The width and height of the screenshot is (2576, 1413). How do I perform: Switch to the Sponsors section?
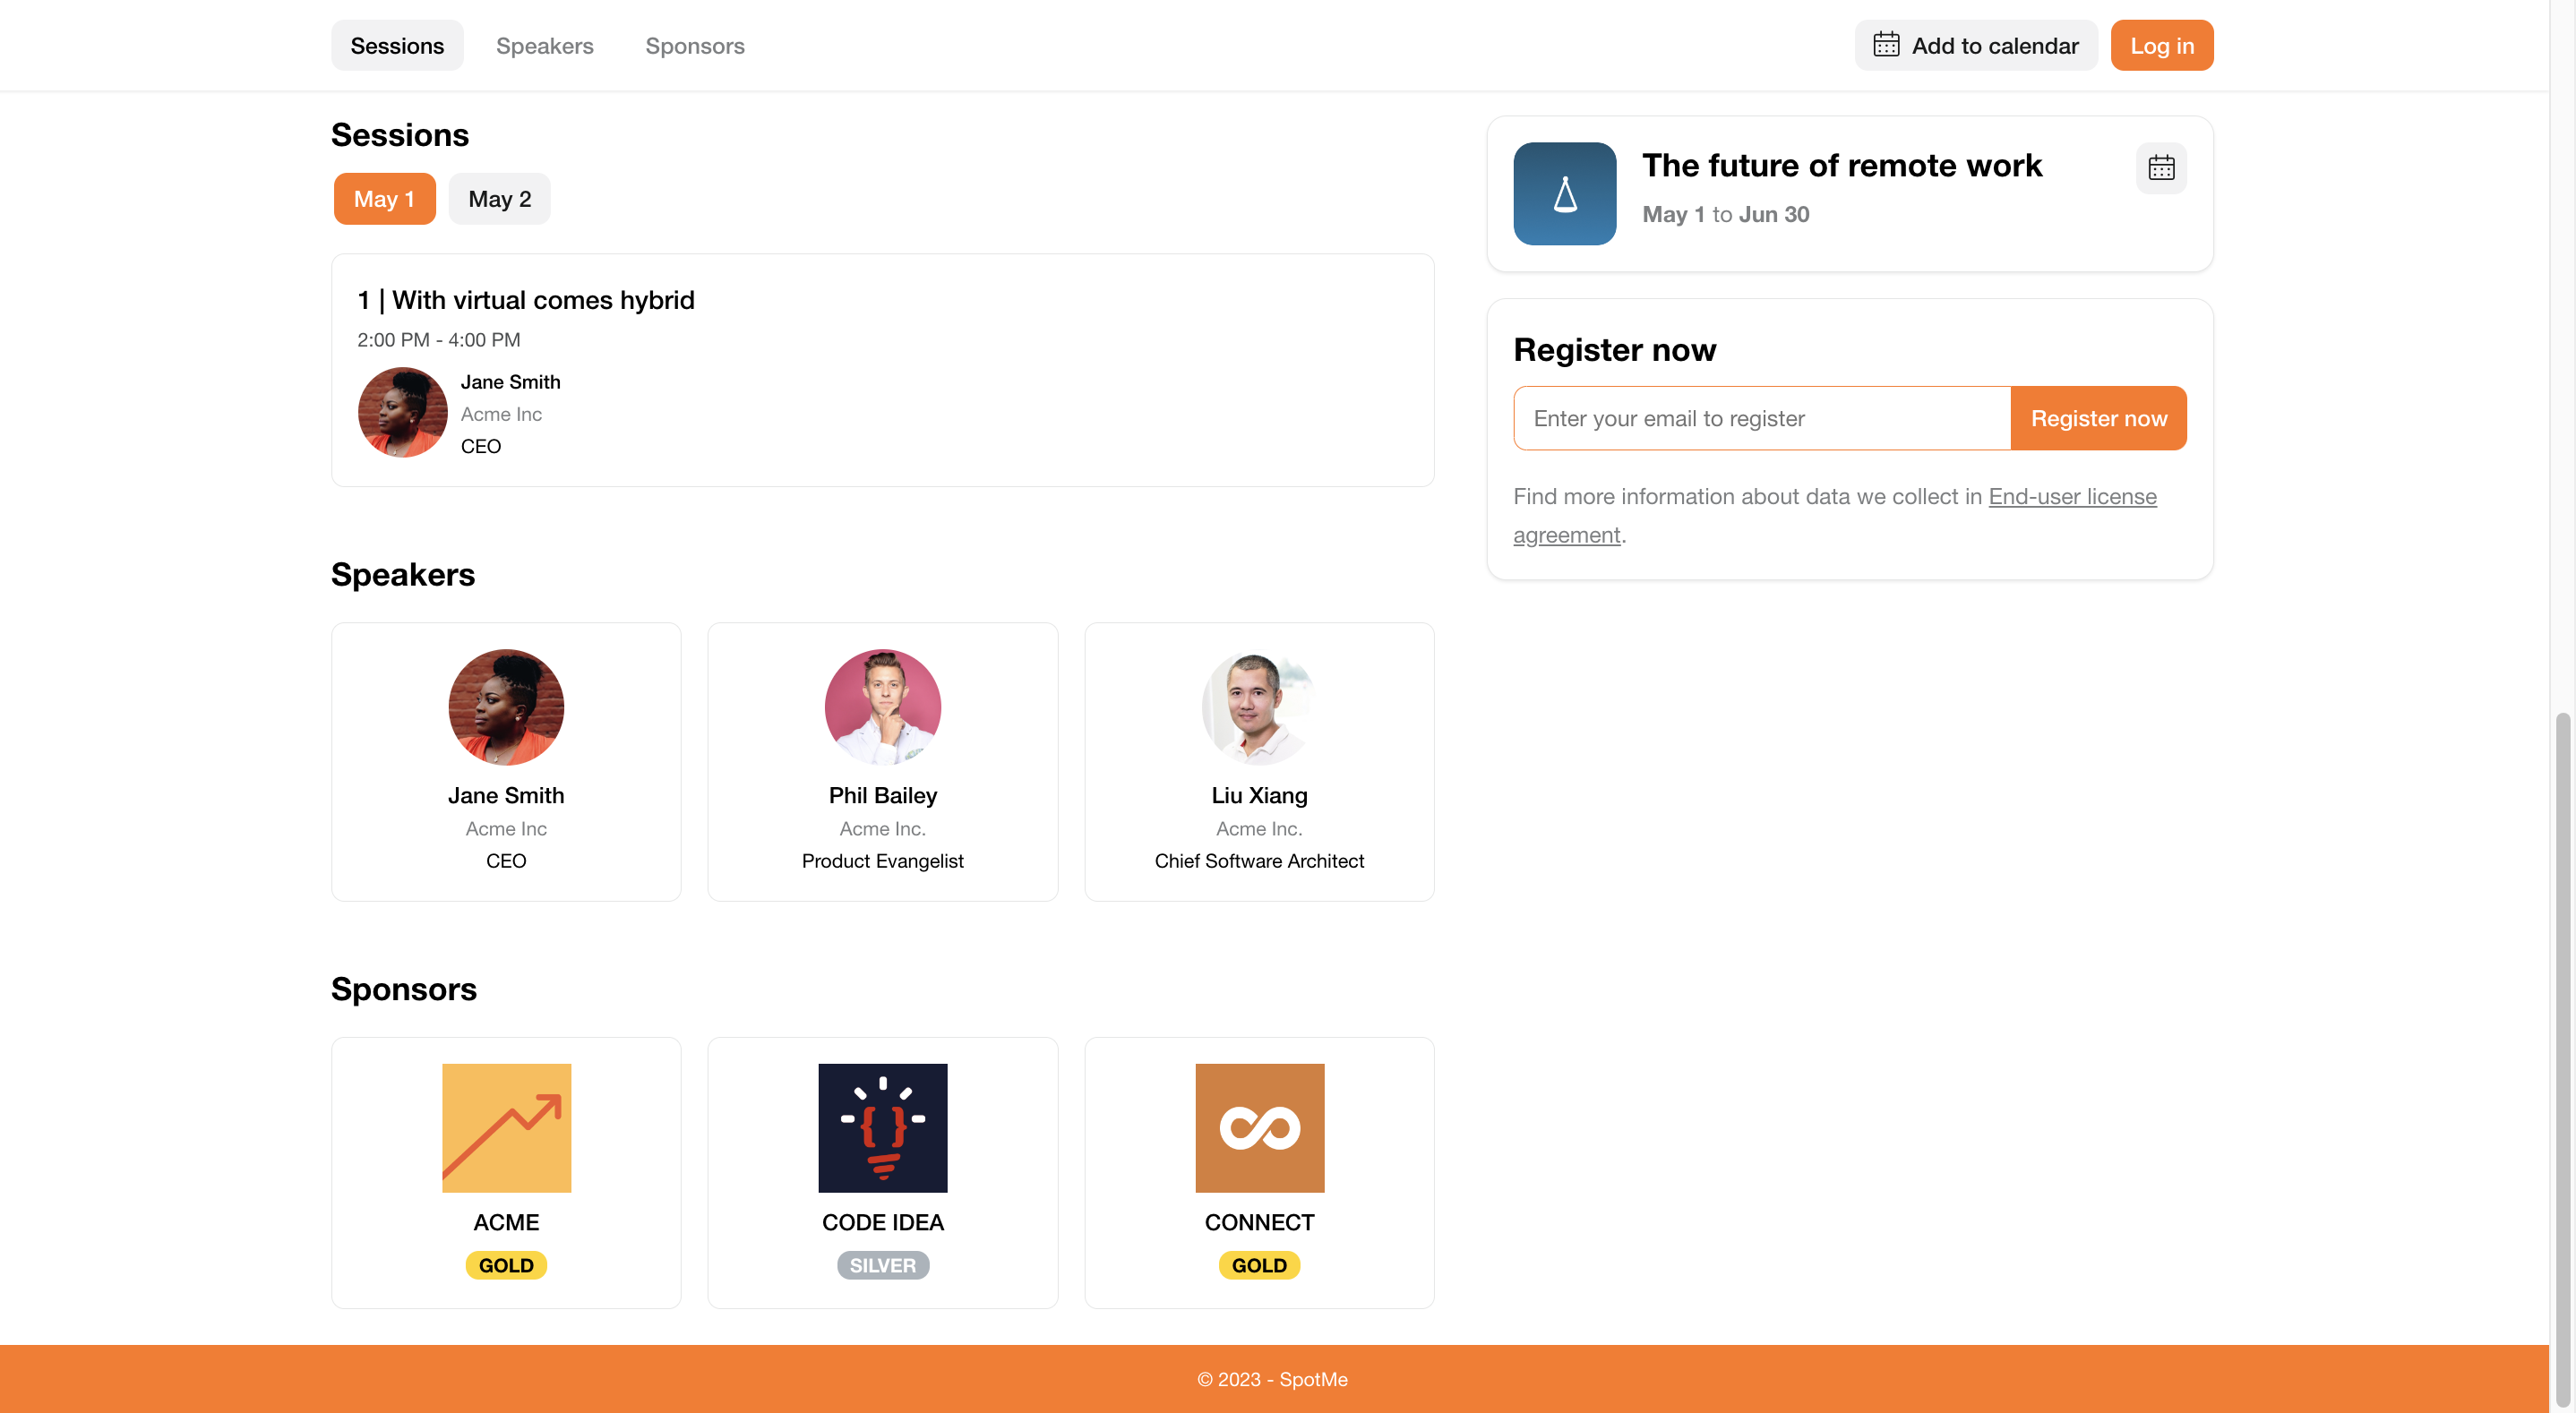coord(694,45)
